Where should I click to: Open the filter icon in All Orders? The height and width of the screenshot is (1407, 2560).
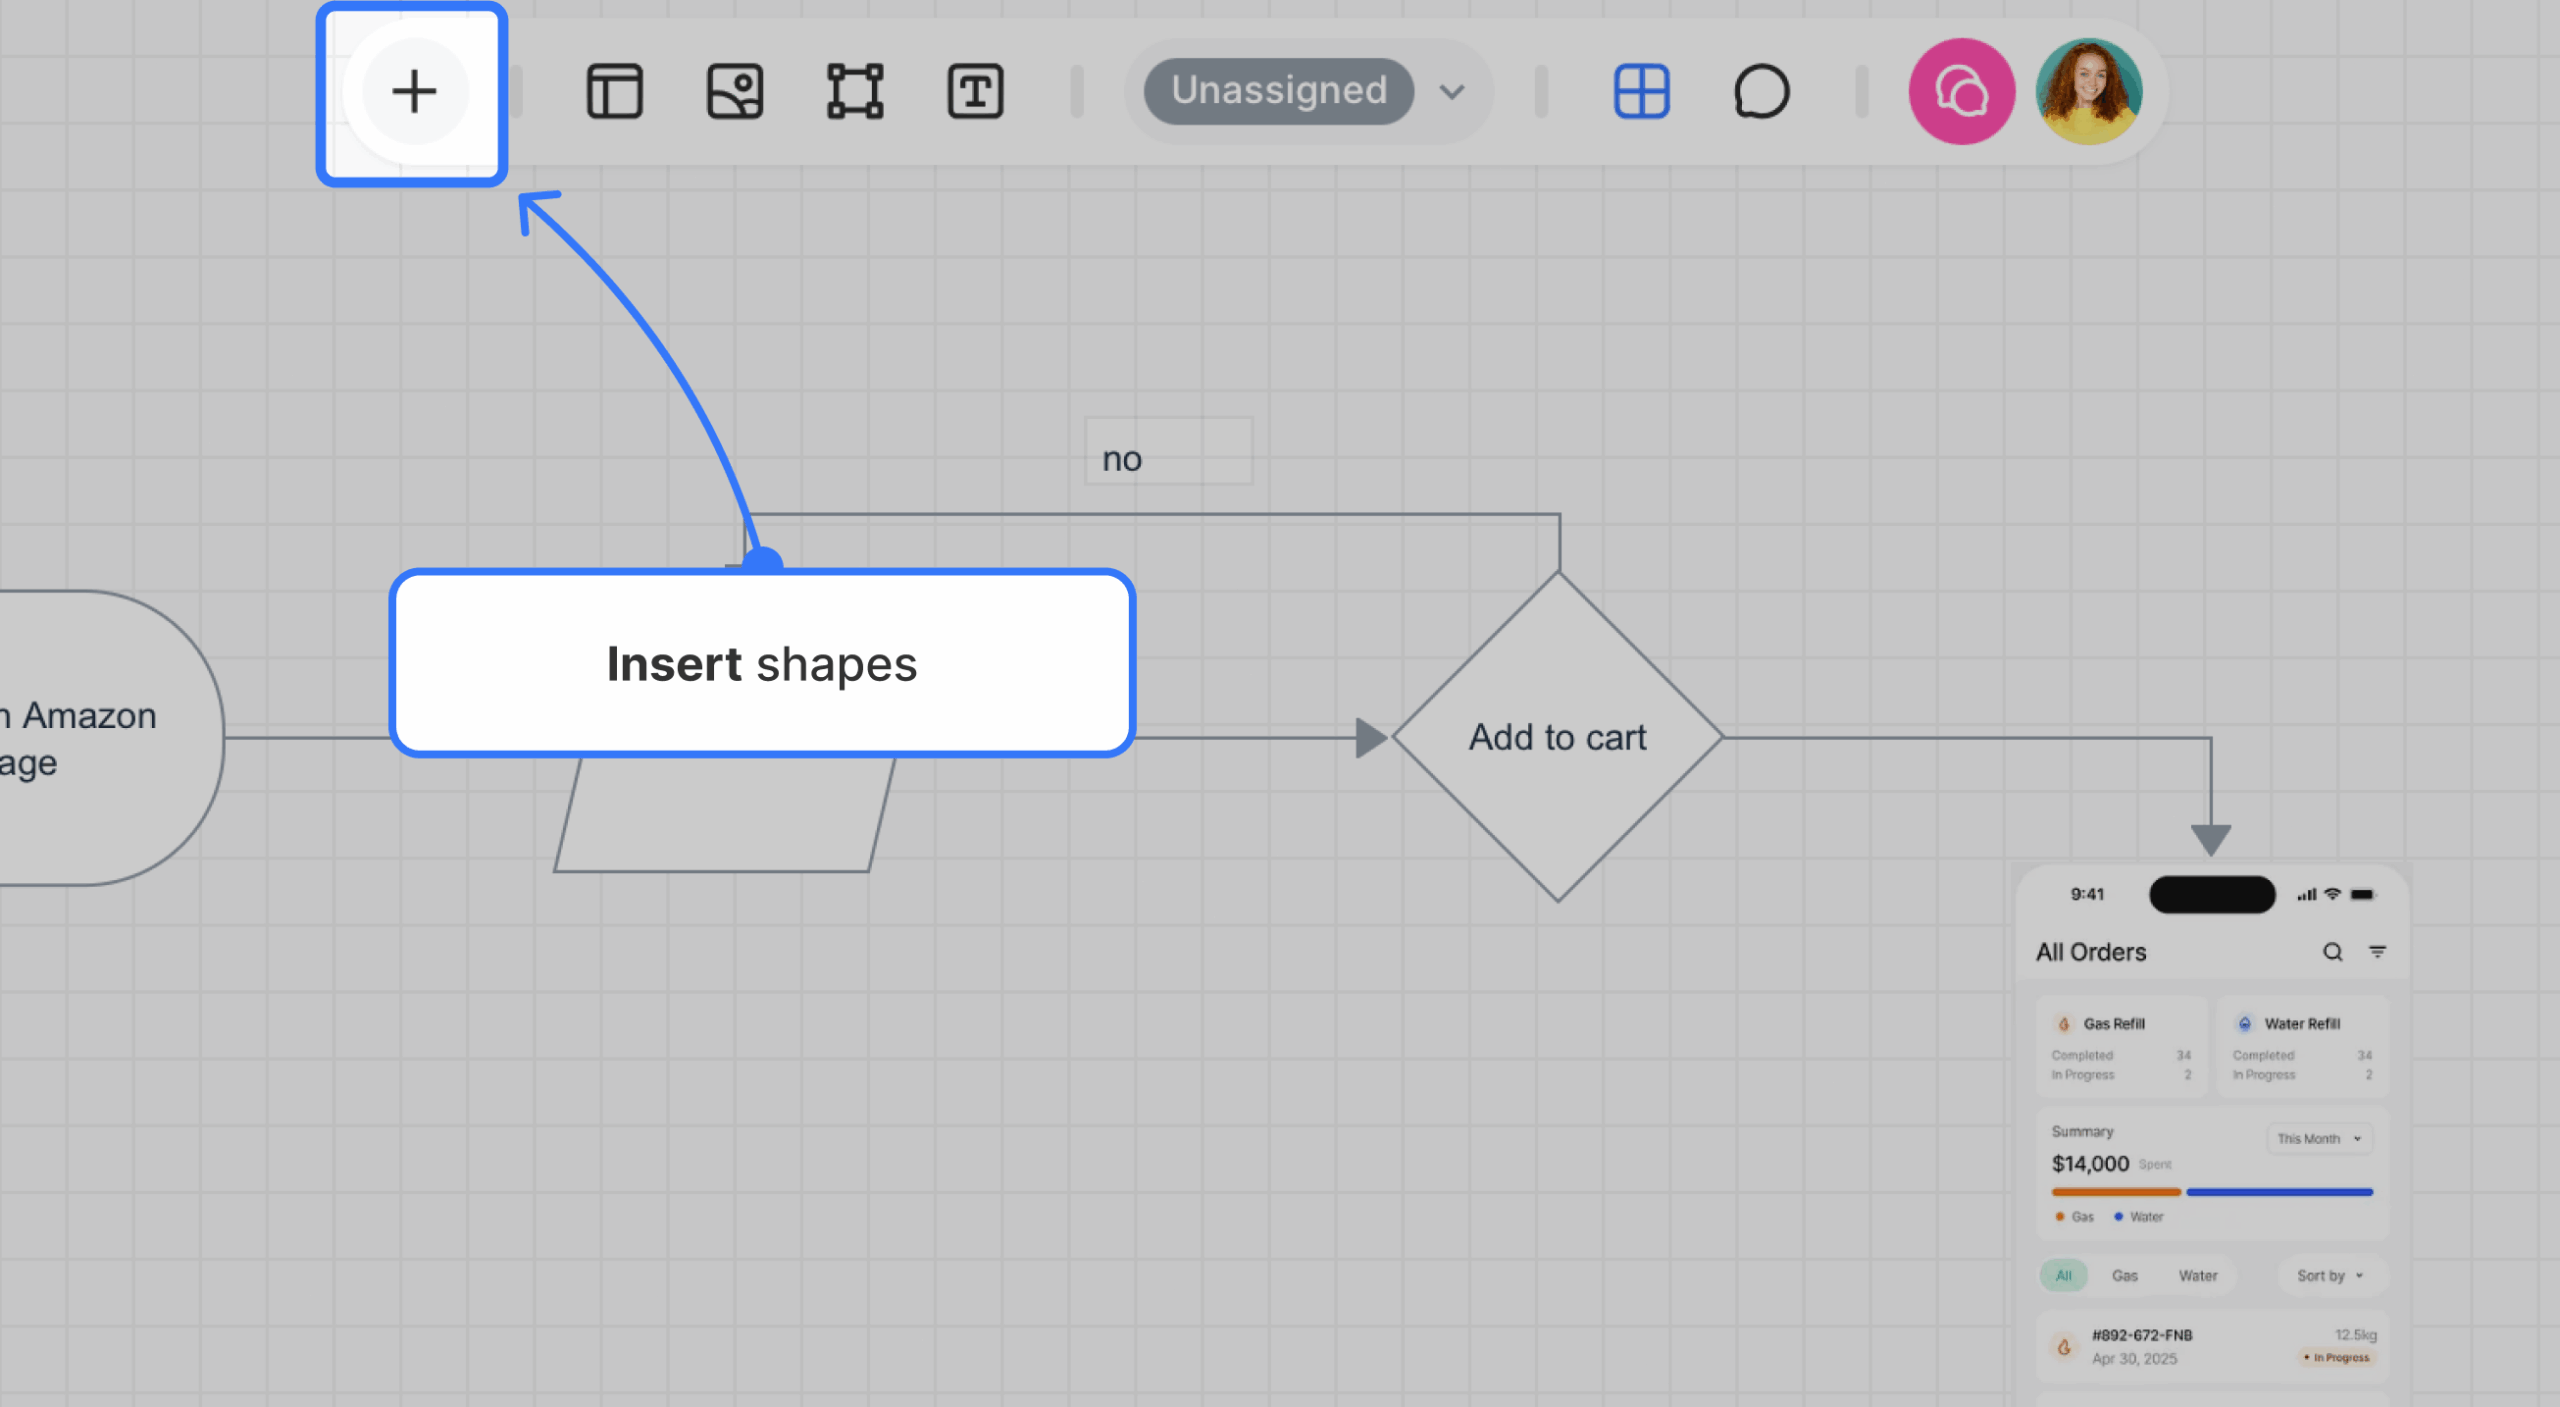2377,952
